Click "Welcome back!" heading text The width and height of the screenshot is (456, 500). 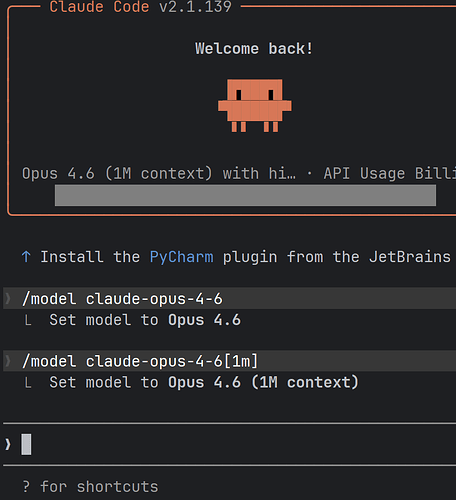click(254, 49)
